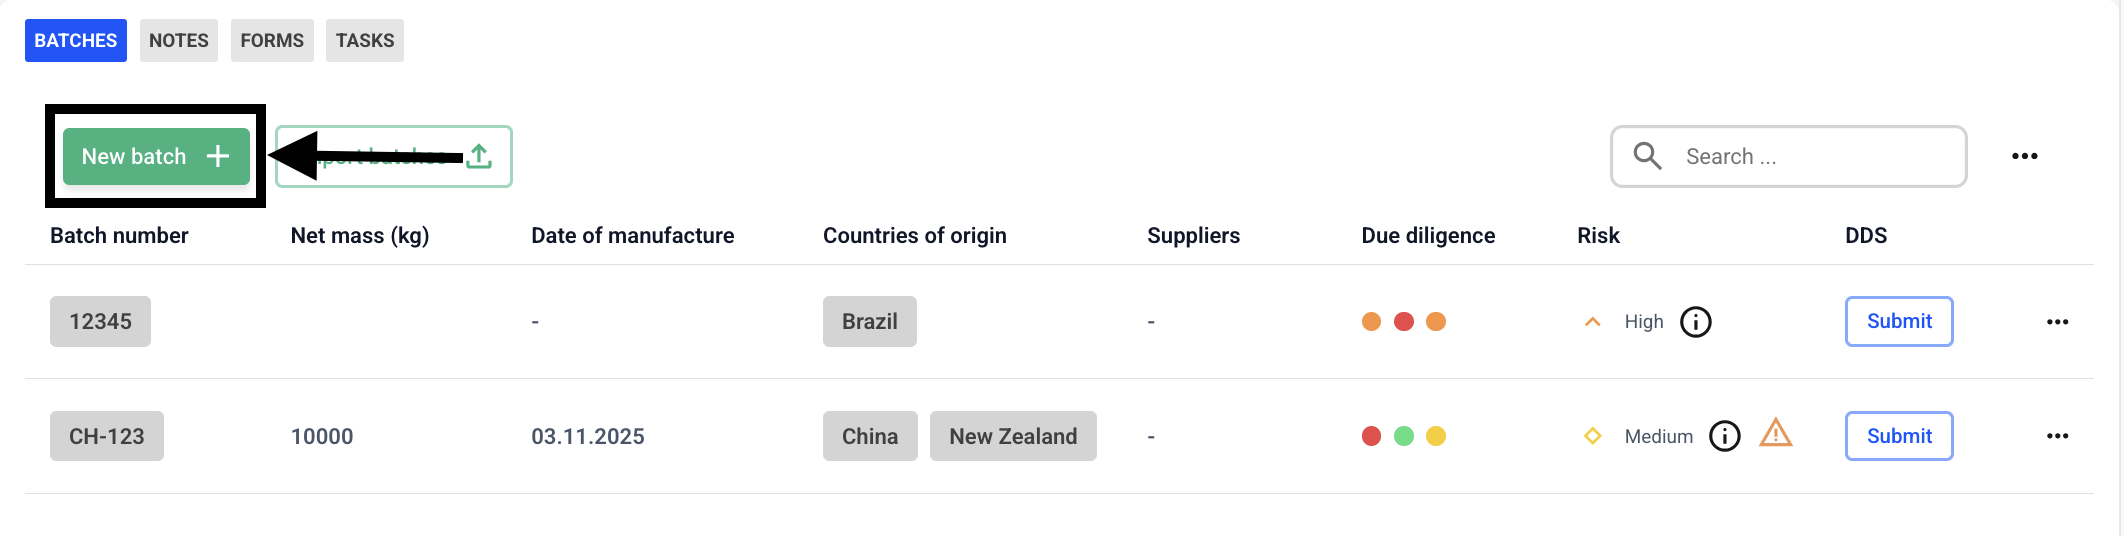Image resolution: width=2124 pixels, height=536 pixels.
Task: Submit DDS for batch CH-123
Action: point(1899,436)
